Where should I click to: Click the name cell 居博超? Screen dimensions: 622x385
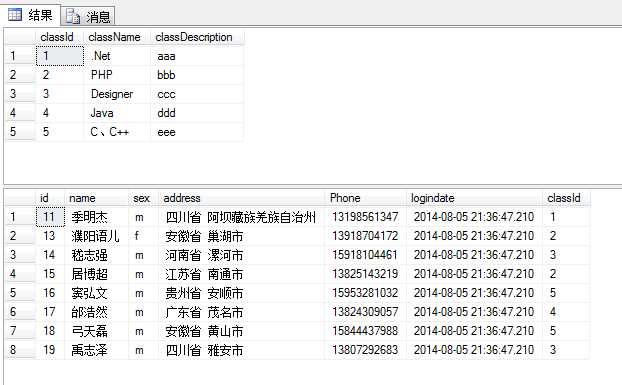(96, 274)
